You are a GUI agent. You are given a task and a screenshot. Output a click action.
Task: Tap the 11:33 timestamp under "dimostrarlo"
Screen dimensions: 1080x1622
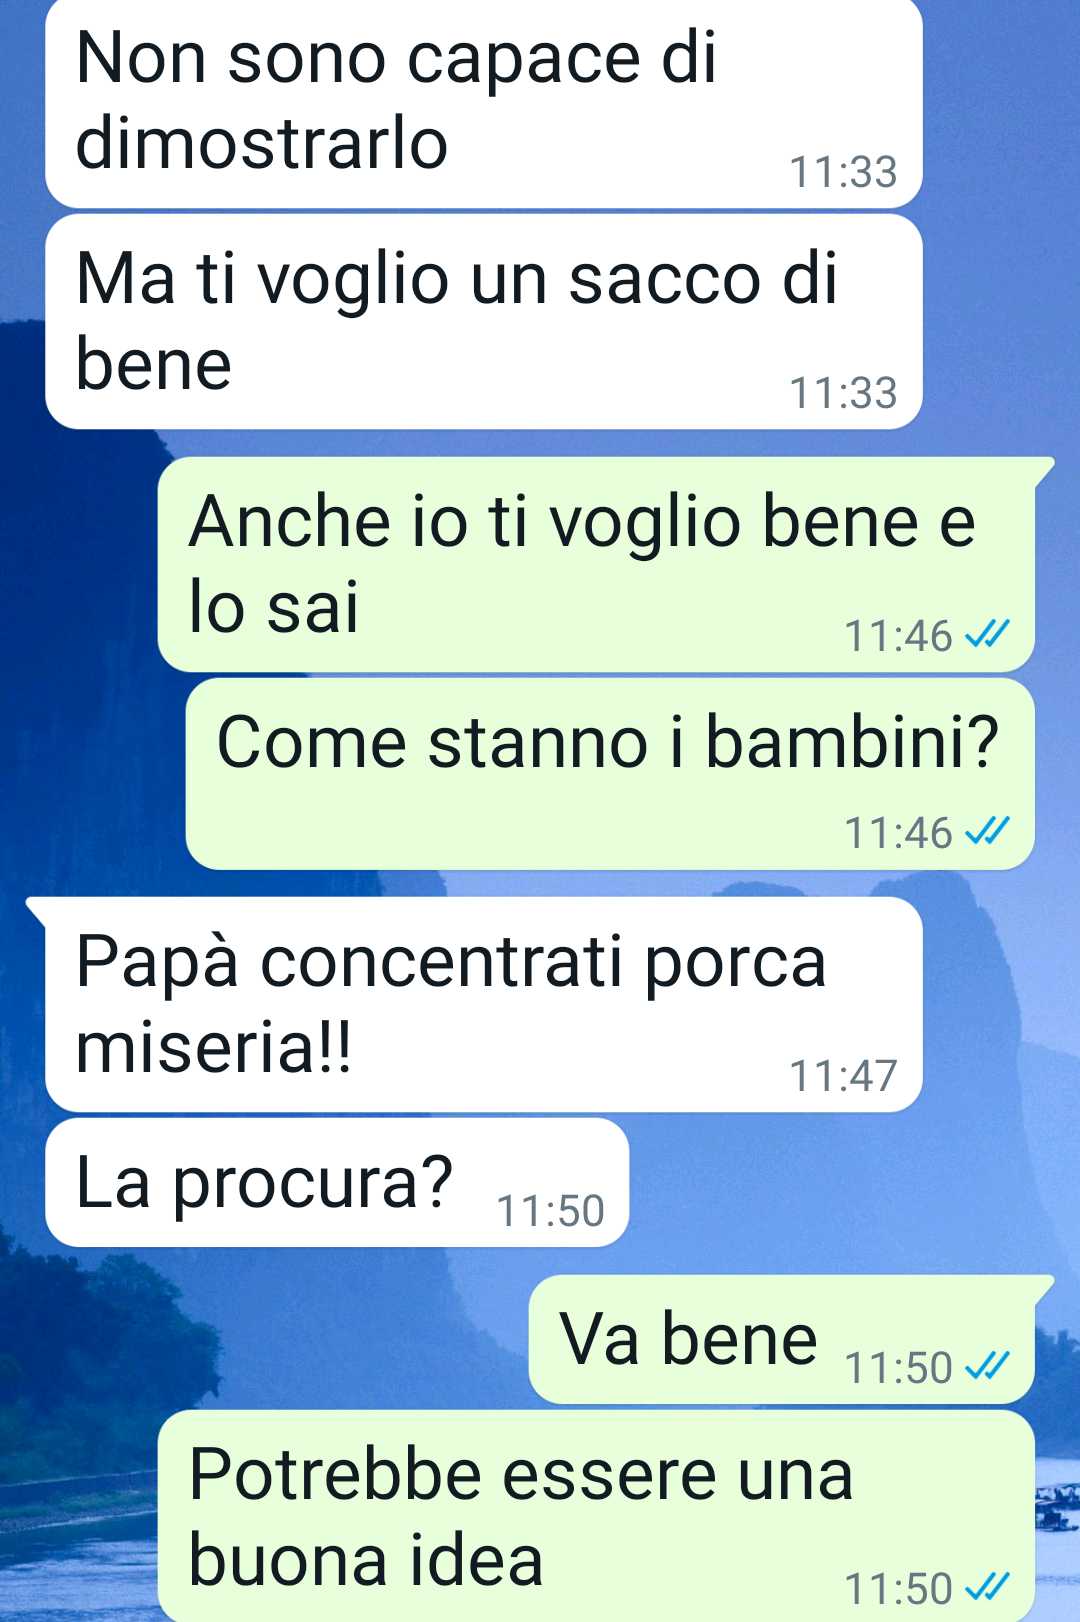(843, 172)
